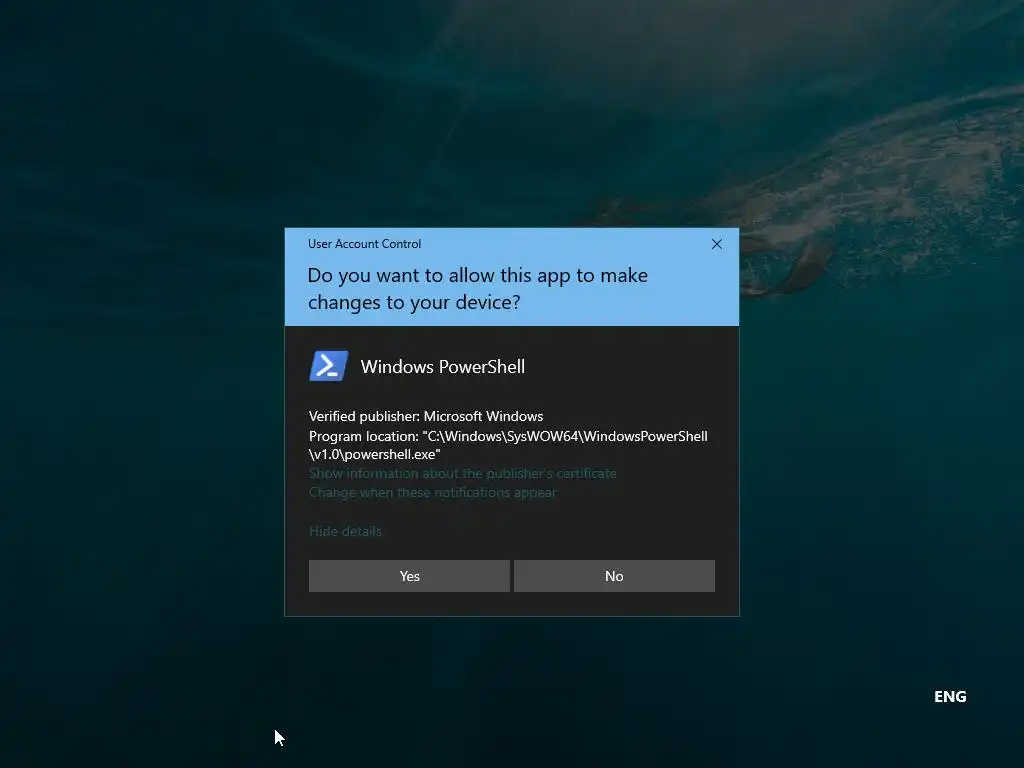Image resolution: width=1024 pixels, height=768 pixels.
Task: Close the User Account Control dialog
Action: (x=716, y=244)
